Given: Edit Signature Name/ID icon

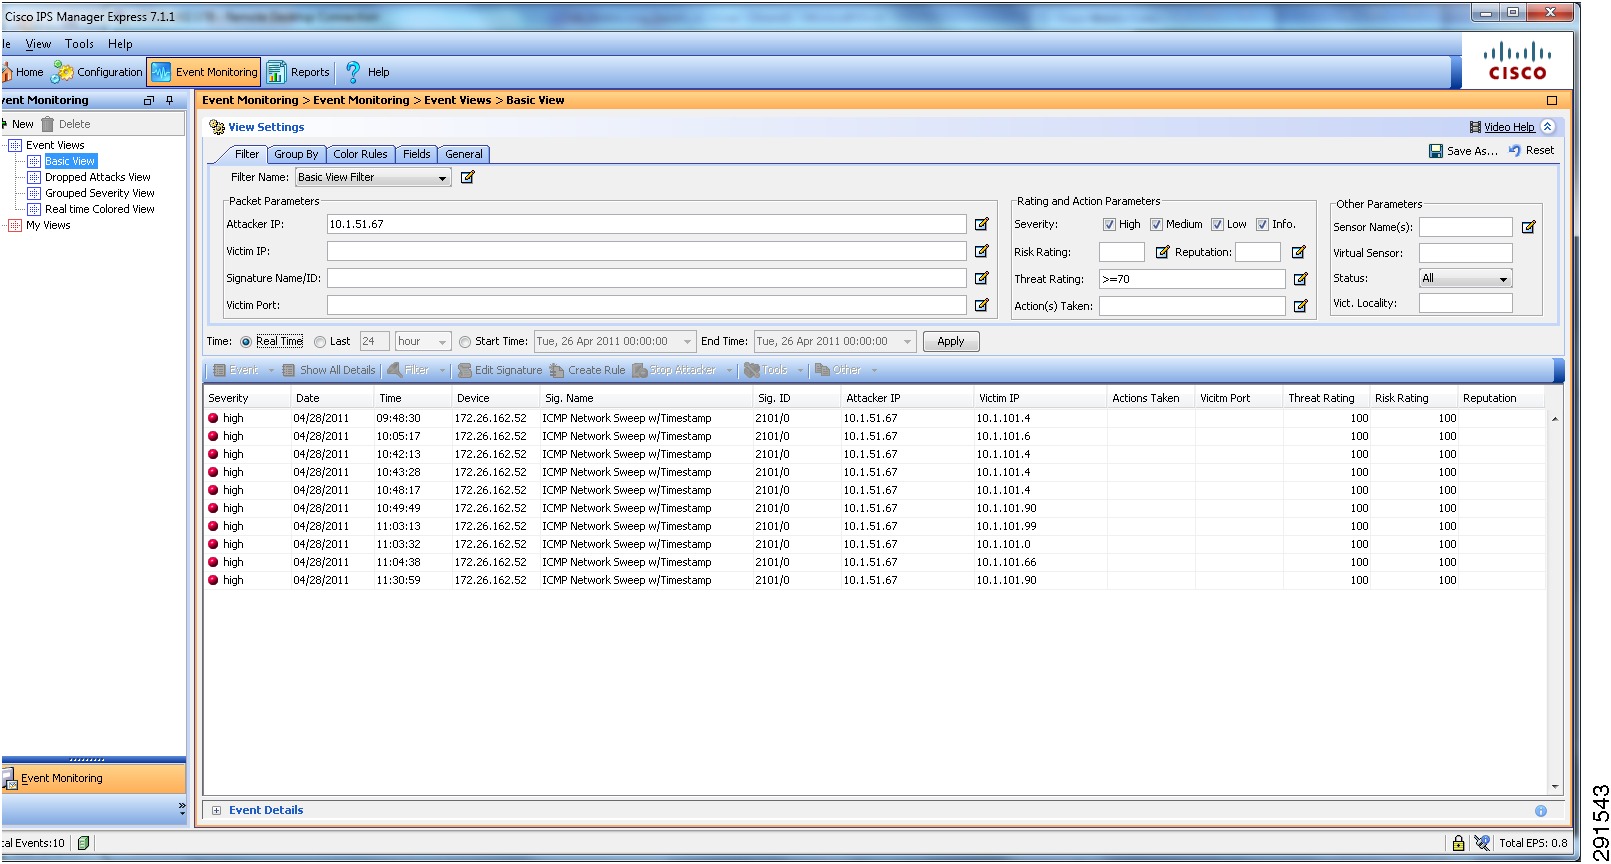Looking at the screenshot, I should point(981,278).
